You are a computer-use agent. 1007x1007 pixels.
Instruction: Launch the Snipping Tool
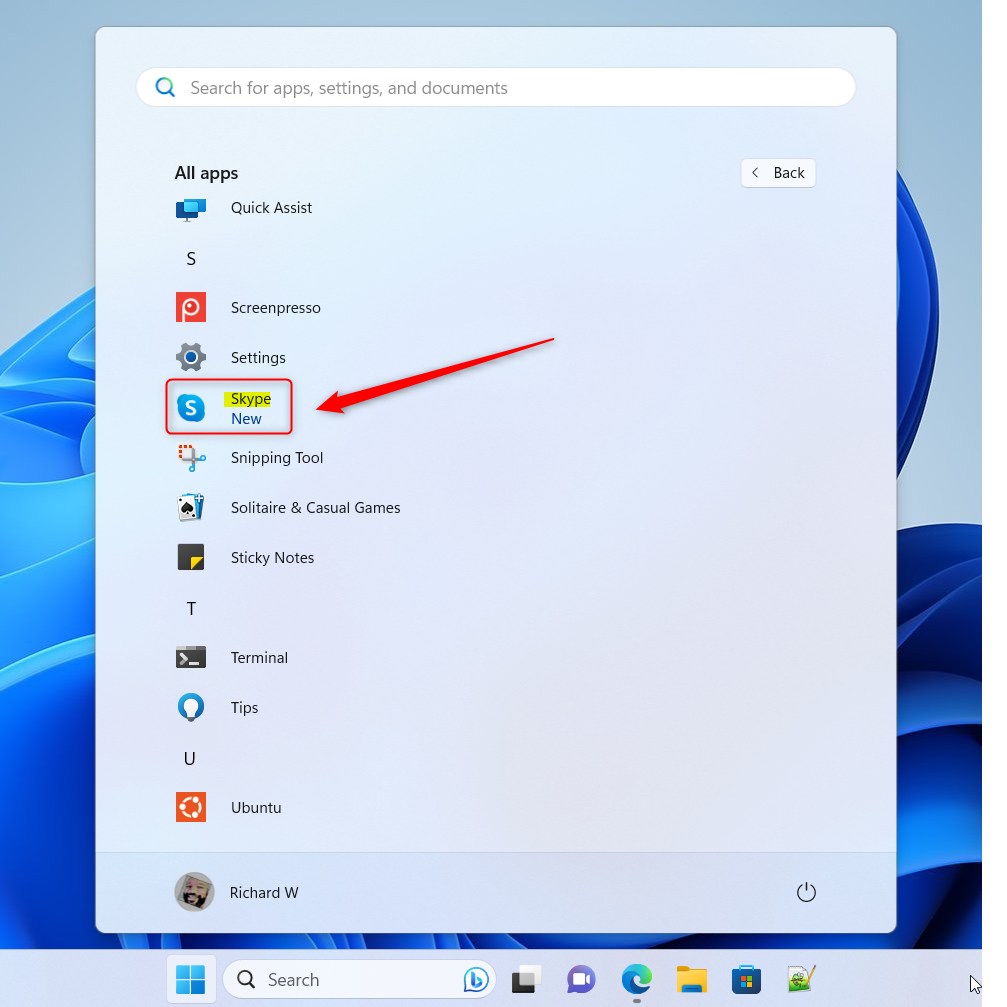277,457
